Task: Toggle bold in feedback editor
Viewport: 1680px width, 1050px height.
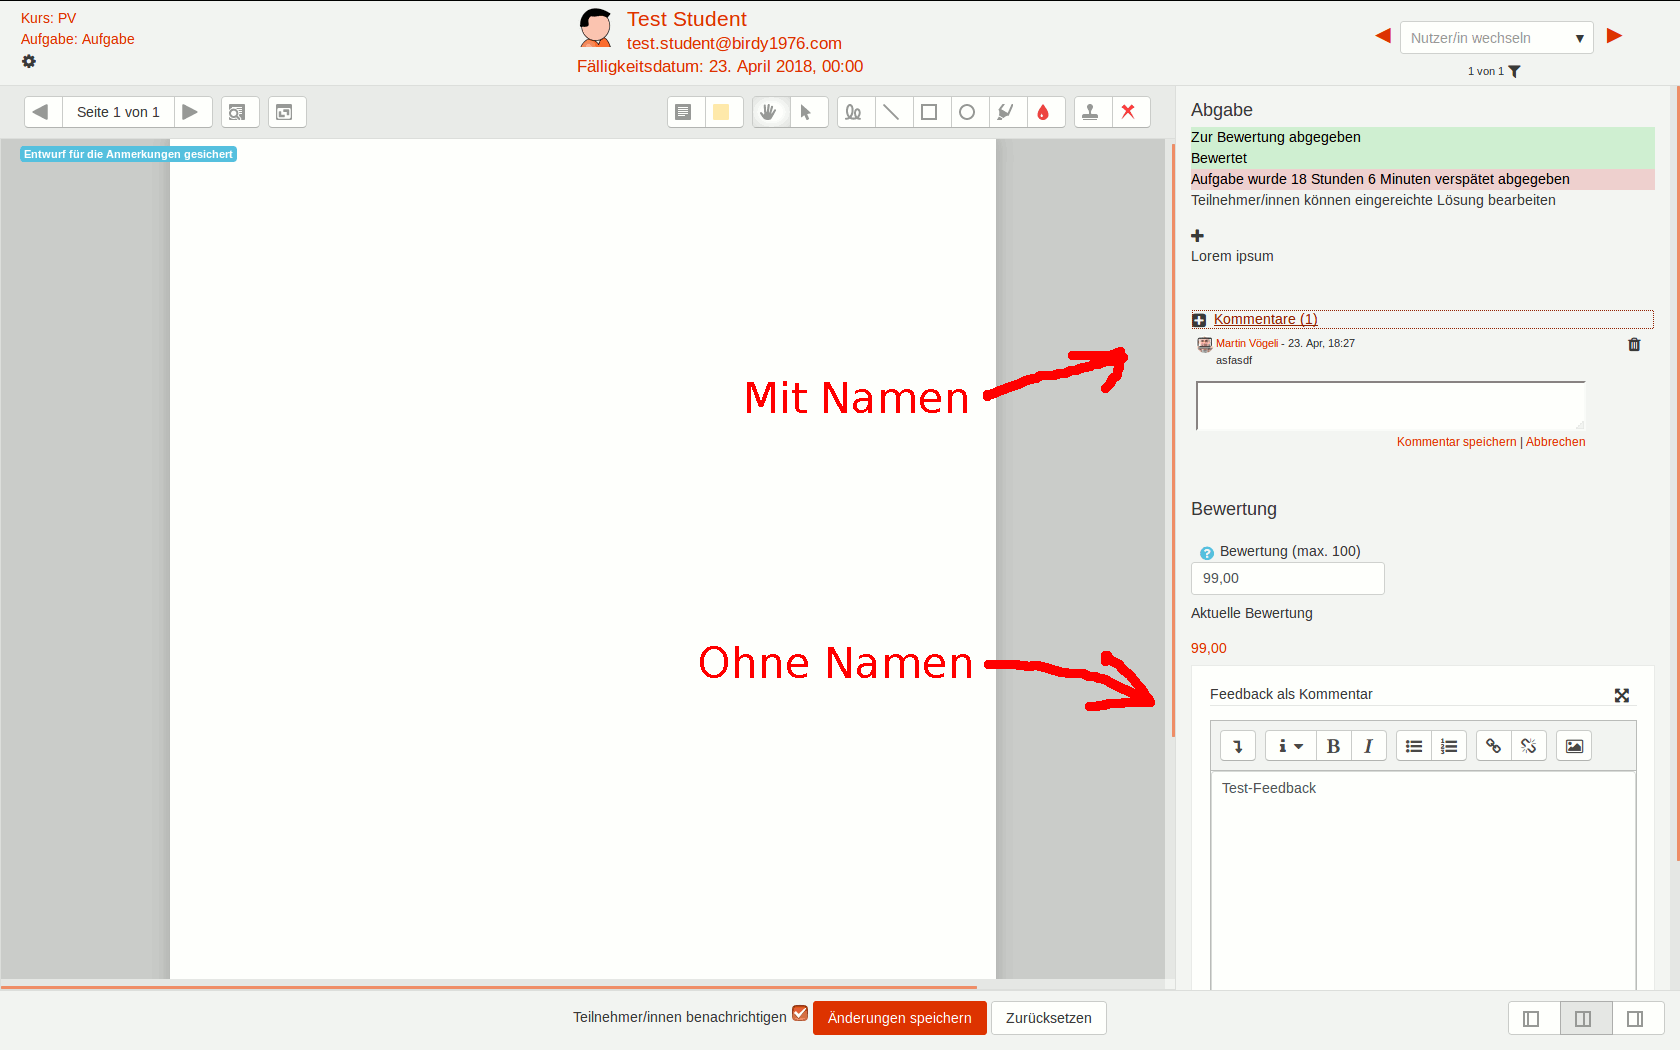Action: pos(1333,746)
